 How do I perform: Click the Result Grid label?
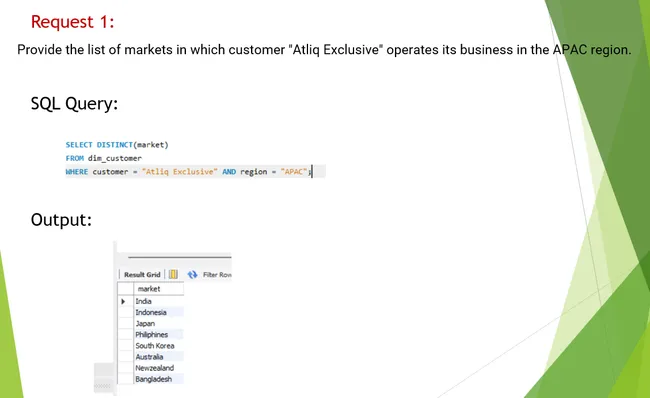pyautogui.click(x=142, y=274)
